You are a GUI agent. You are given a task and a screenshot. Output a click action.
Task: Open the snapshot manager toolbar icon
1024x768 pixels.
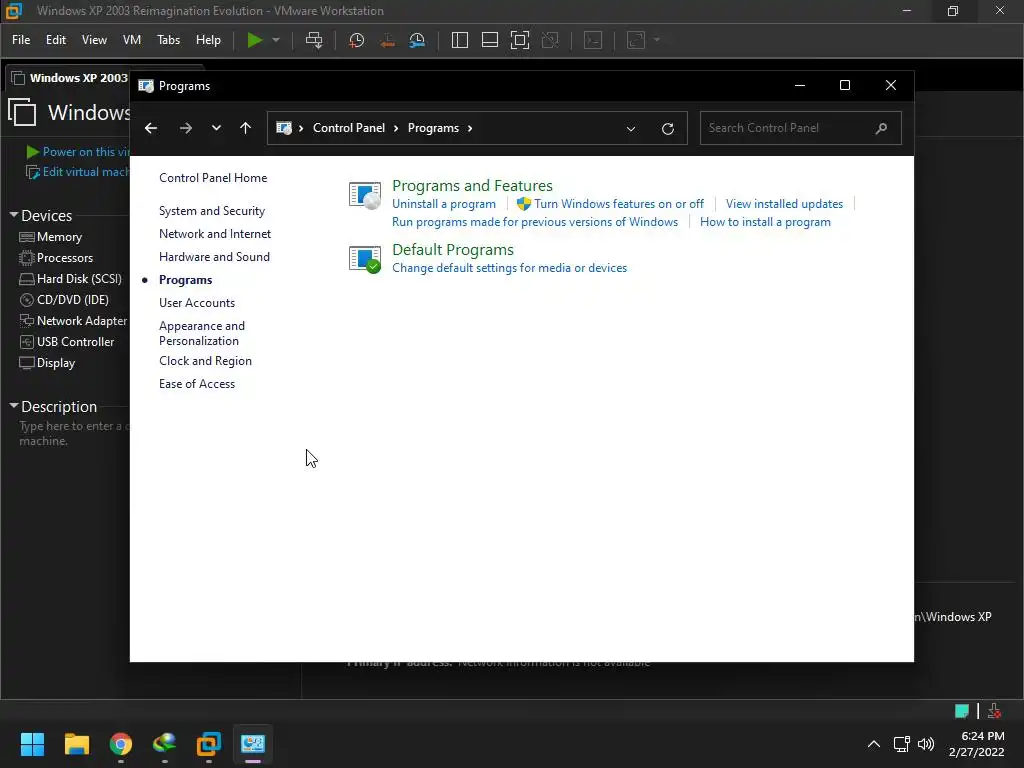tap(417, 40)
